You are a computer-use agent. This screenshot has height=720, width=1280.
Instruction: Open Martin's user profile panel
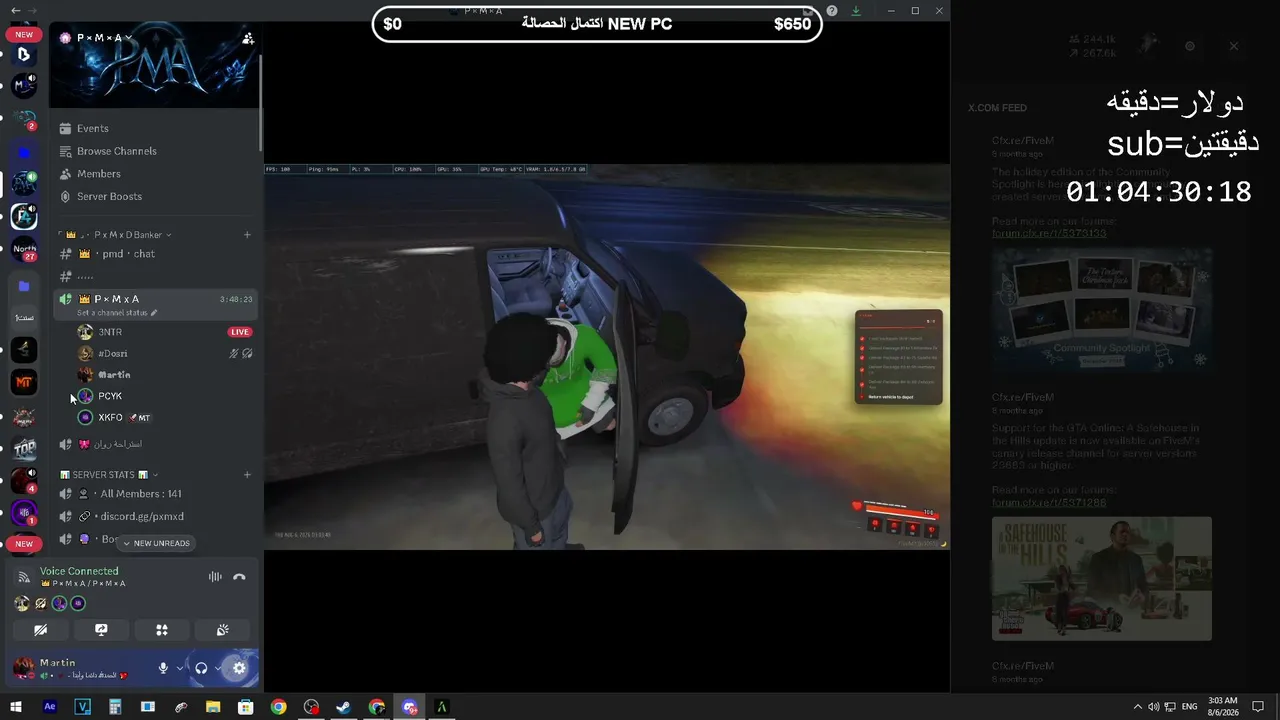coord(70,668)
